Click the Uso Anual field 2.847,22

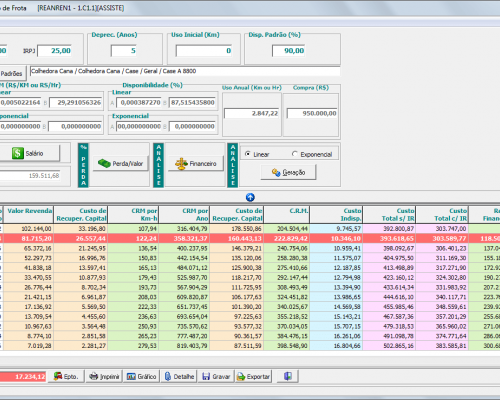[252, 113]
